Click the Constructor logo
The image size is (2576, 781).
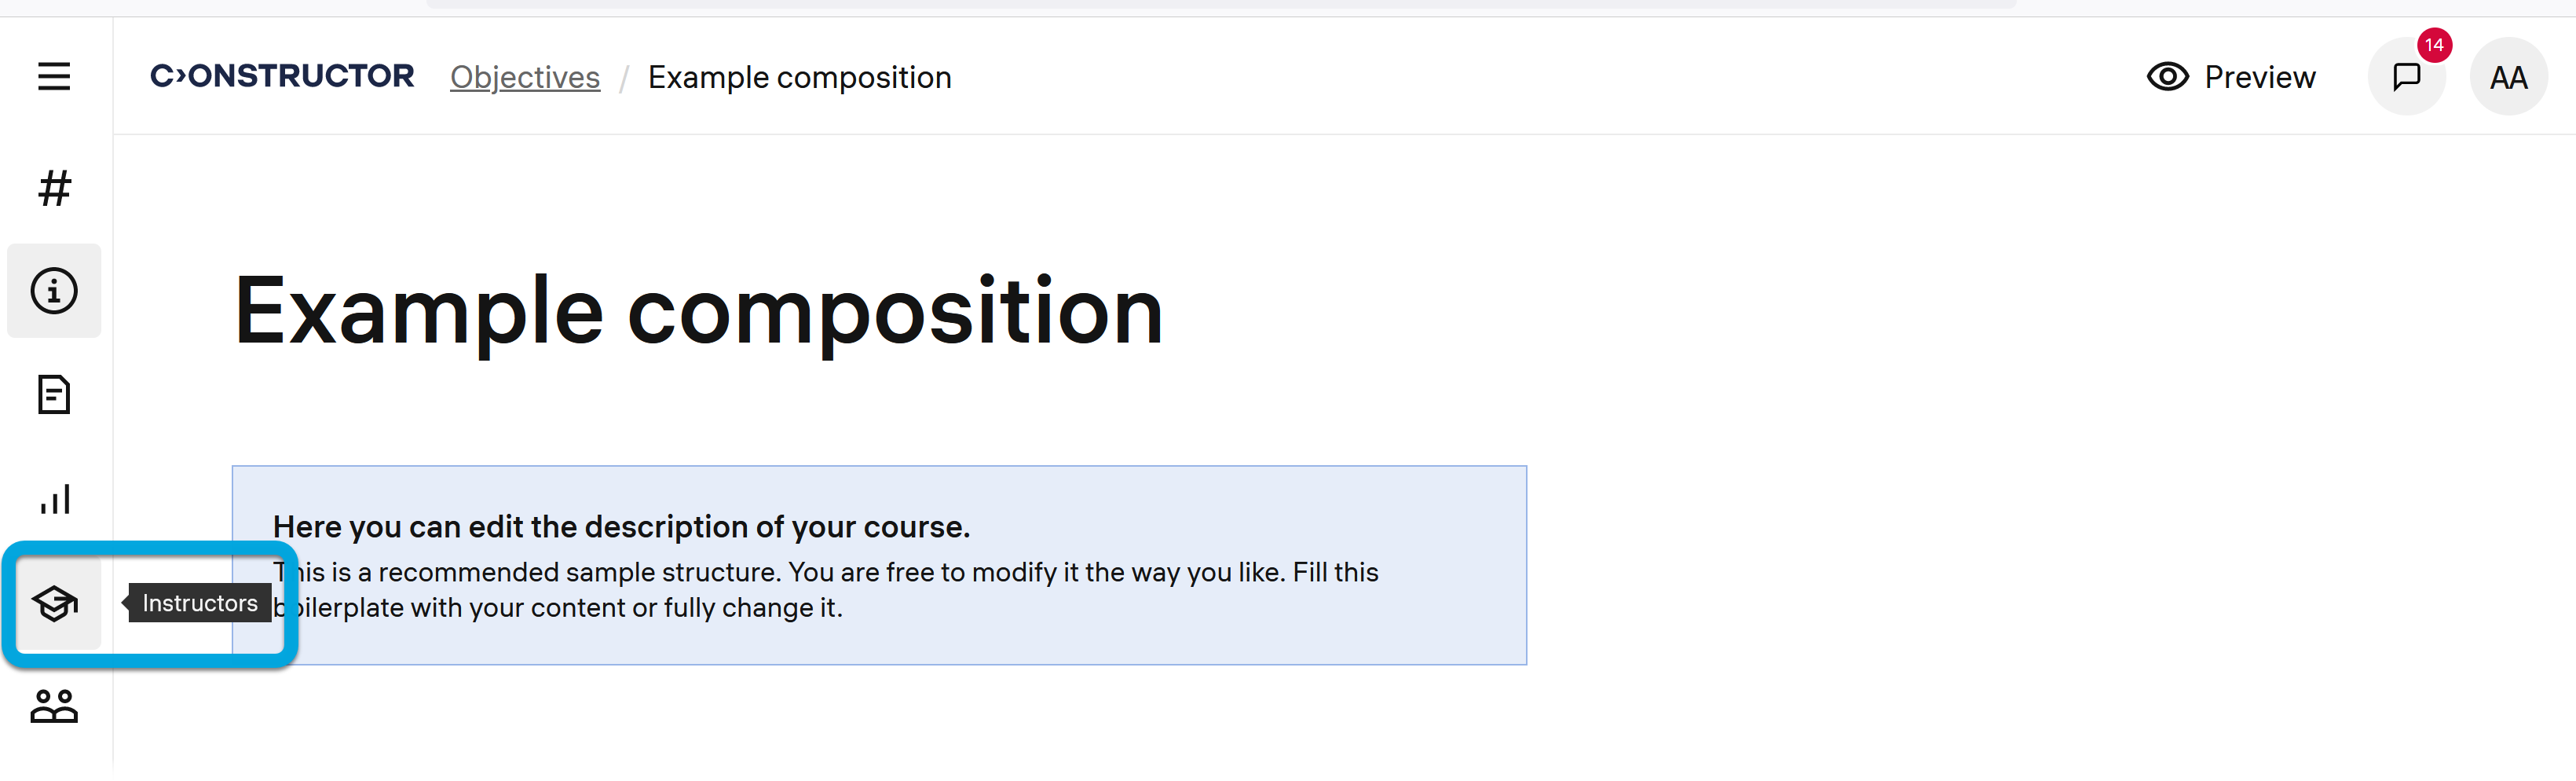[x=282, y=76]
